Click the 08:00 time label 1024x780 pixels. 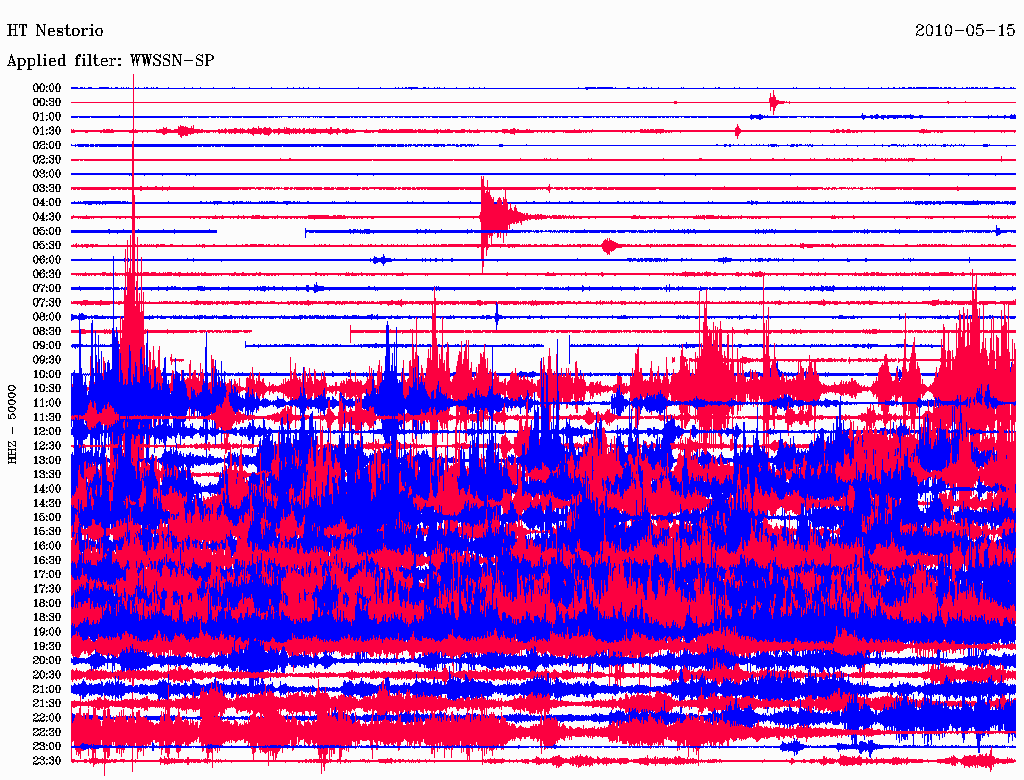click(x=47, y=317)
